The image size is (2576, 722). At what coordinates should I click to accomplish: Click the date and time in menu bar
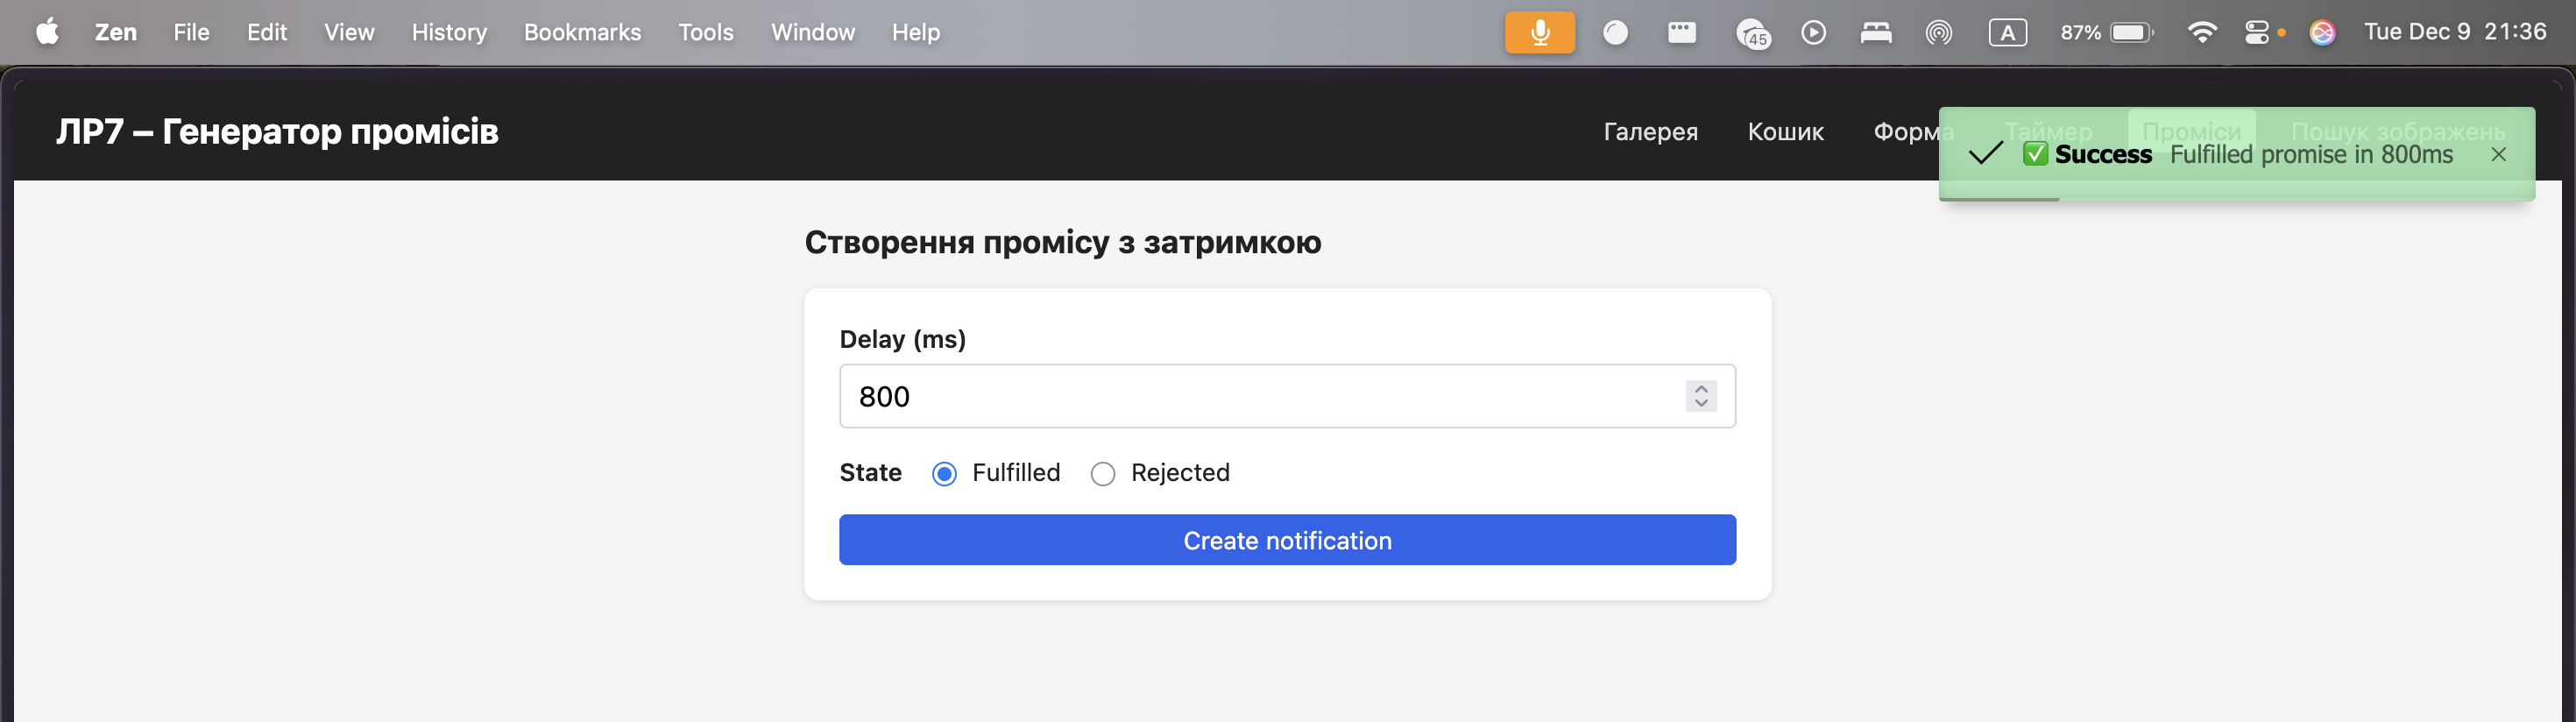[x=2455, y=32]
